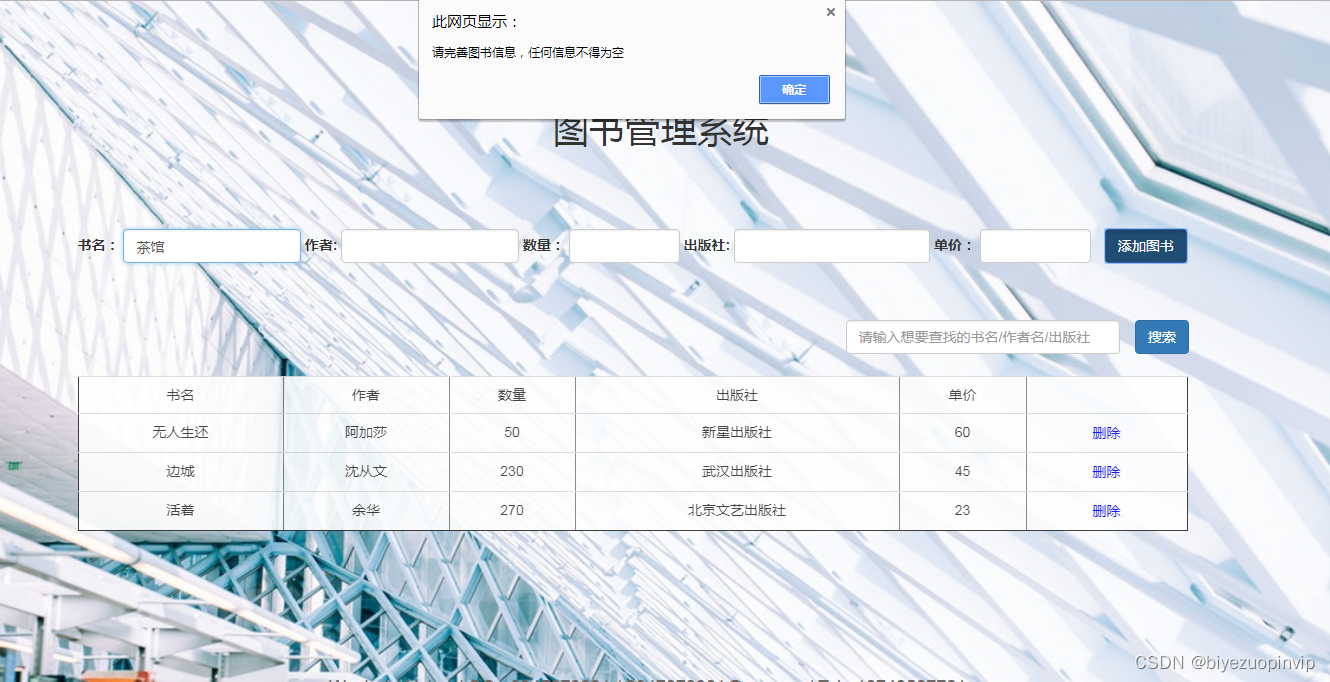Select the 出版社 column header
Image resolution: width=1330 pixels, height=682 pixels.
coord(737,395)
